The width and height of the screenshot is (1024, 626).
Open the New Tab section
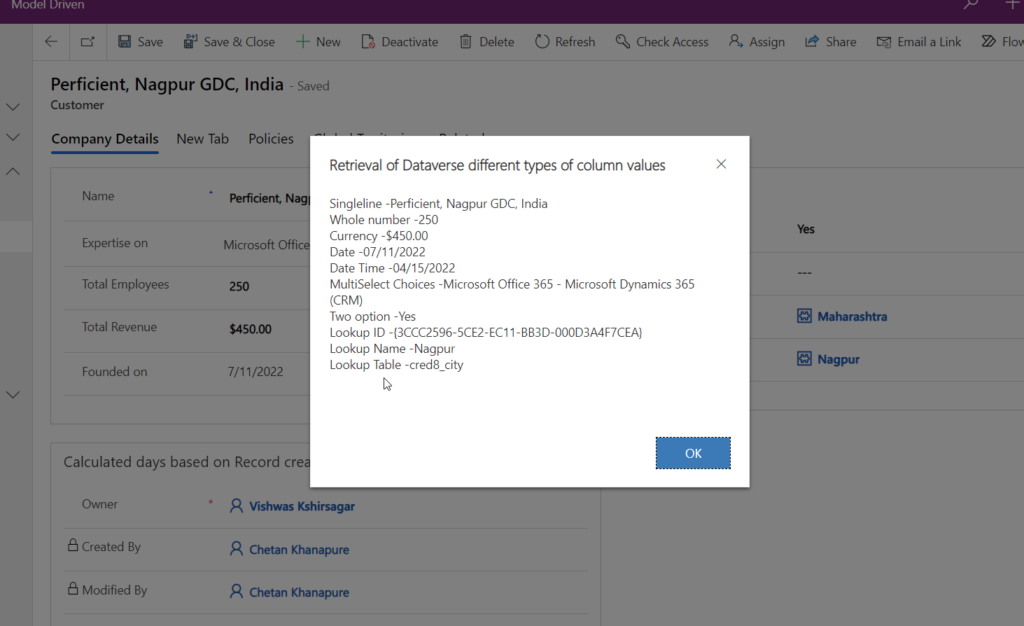tap(203, 139)
